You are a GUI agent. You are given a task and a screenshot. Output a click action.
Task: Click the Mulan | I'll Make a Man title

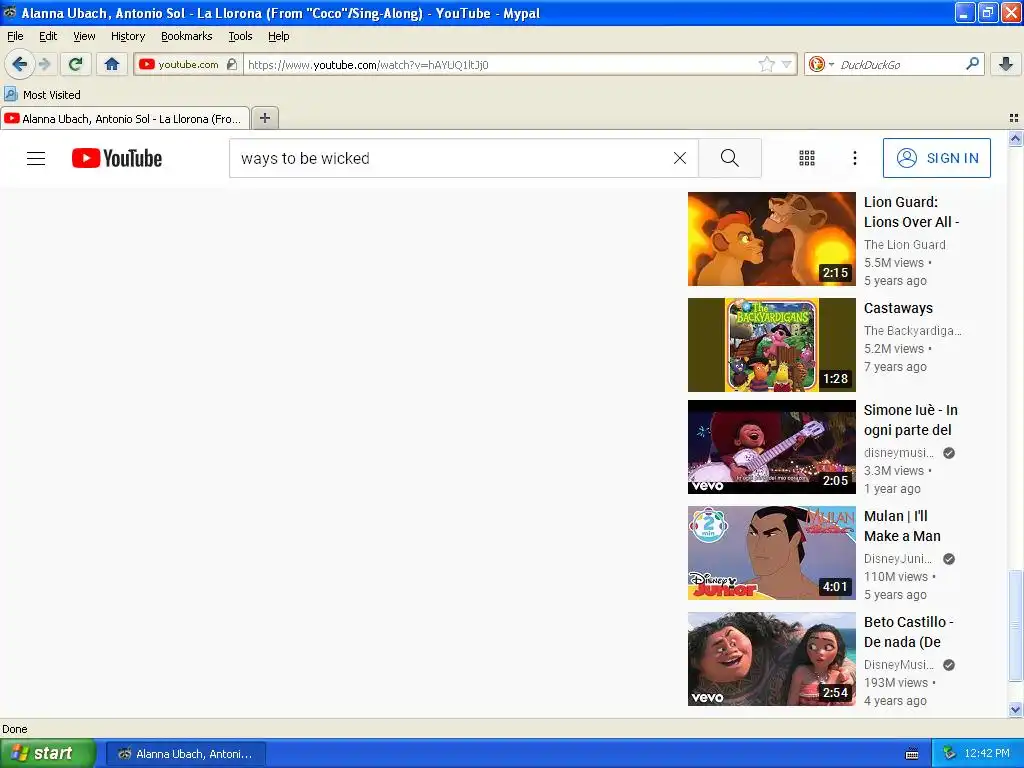[902, 526]
